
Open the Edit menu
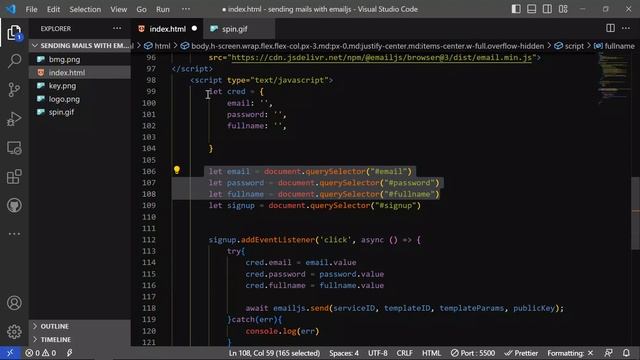coord(53,9)
